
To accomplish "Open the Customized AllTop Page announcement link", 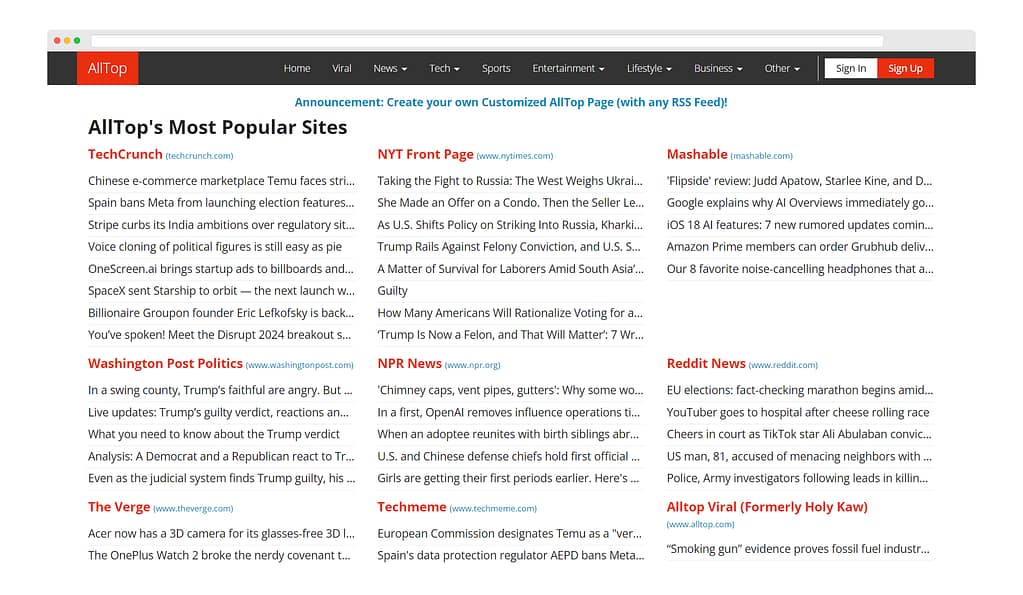I will click(x=511, y=102).
